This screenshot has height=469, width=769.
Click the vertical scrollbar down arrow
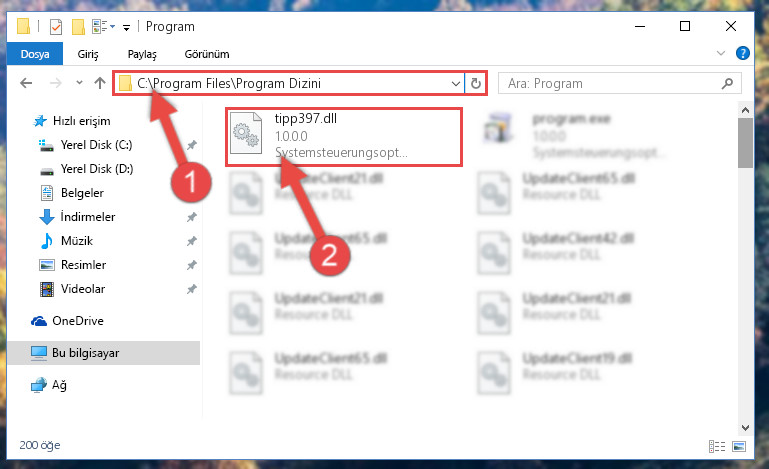click(x=745, y=427)
